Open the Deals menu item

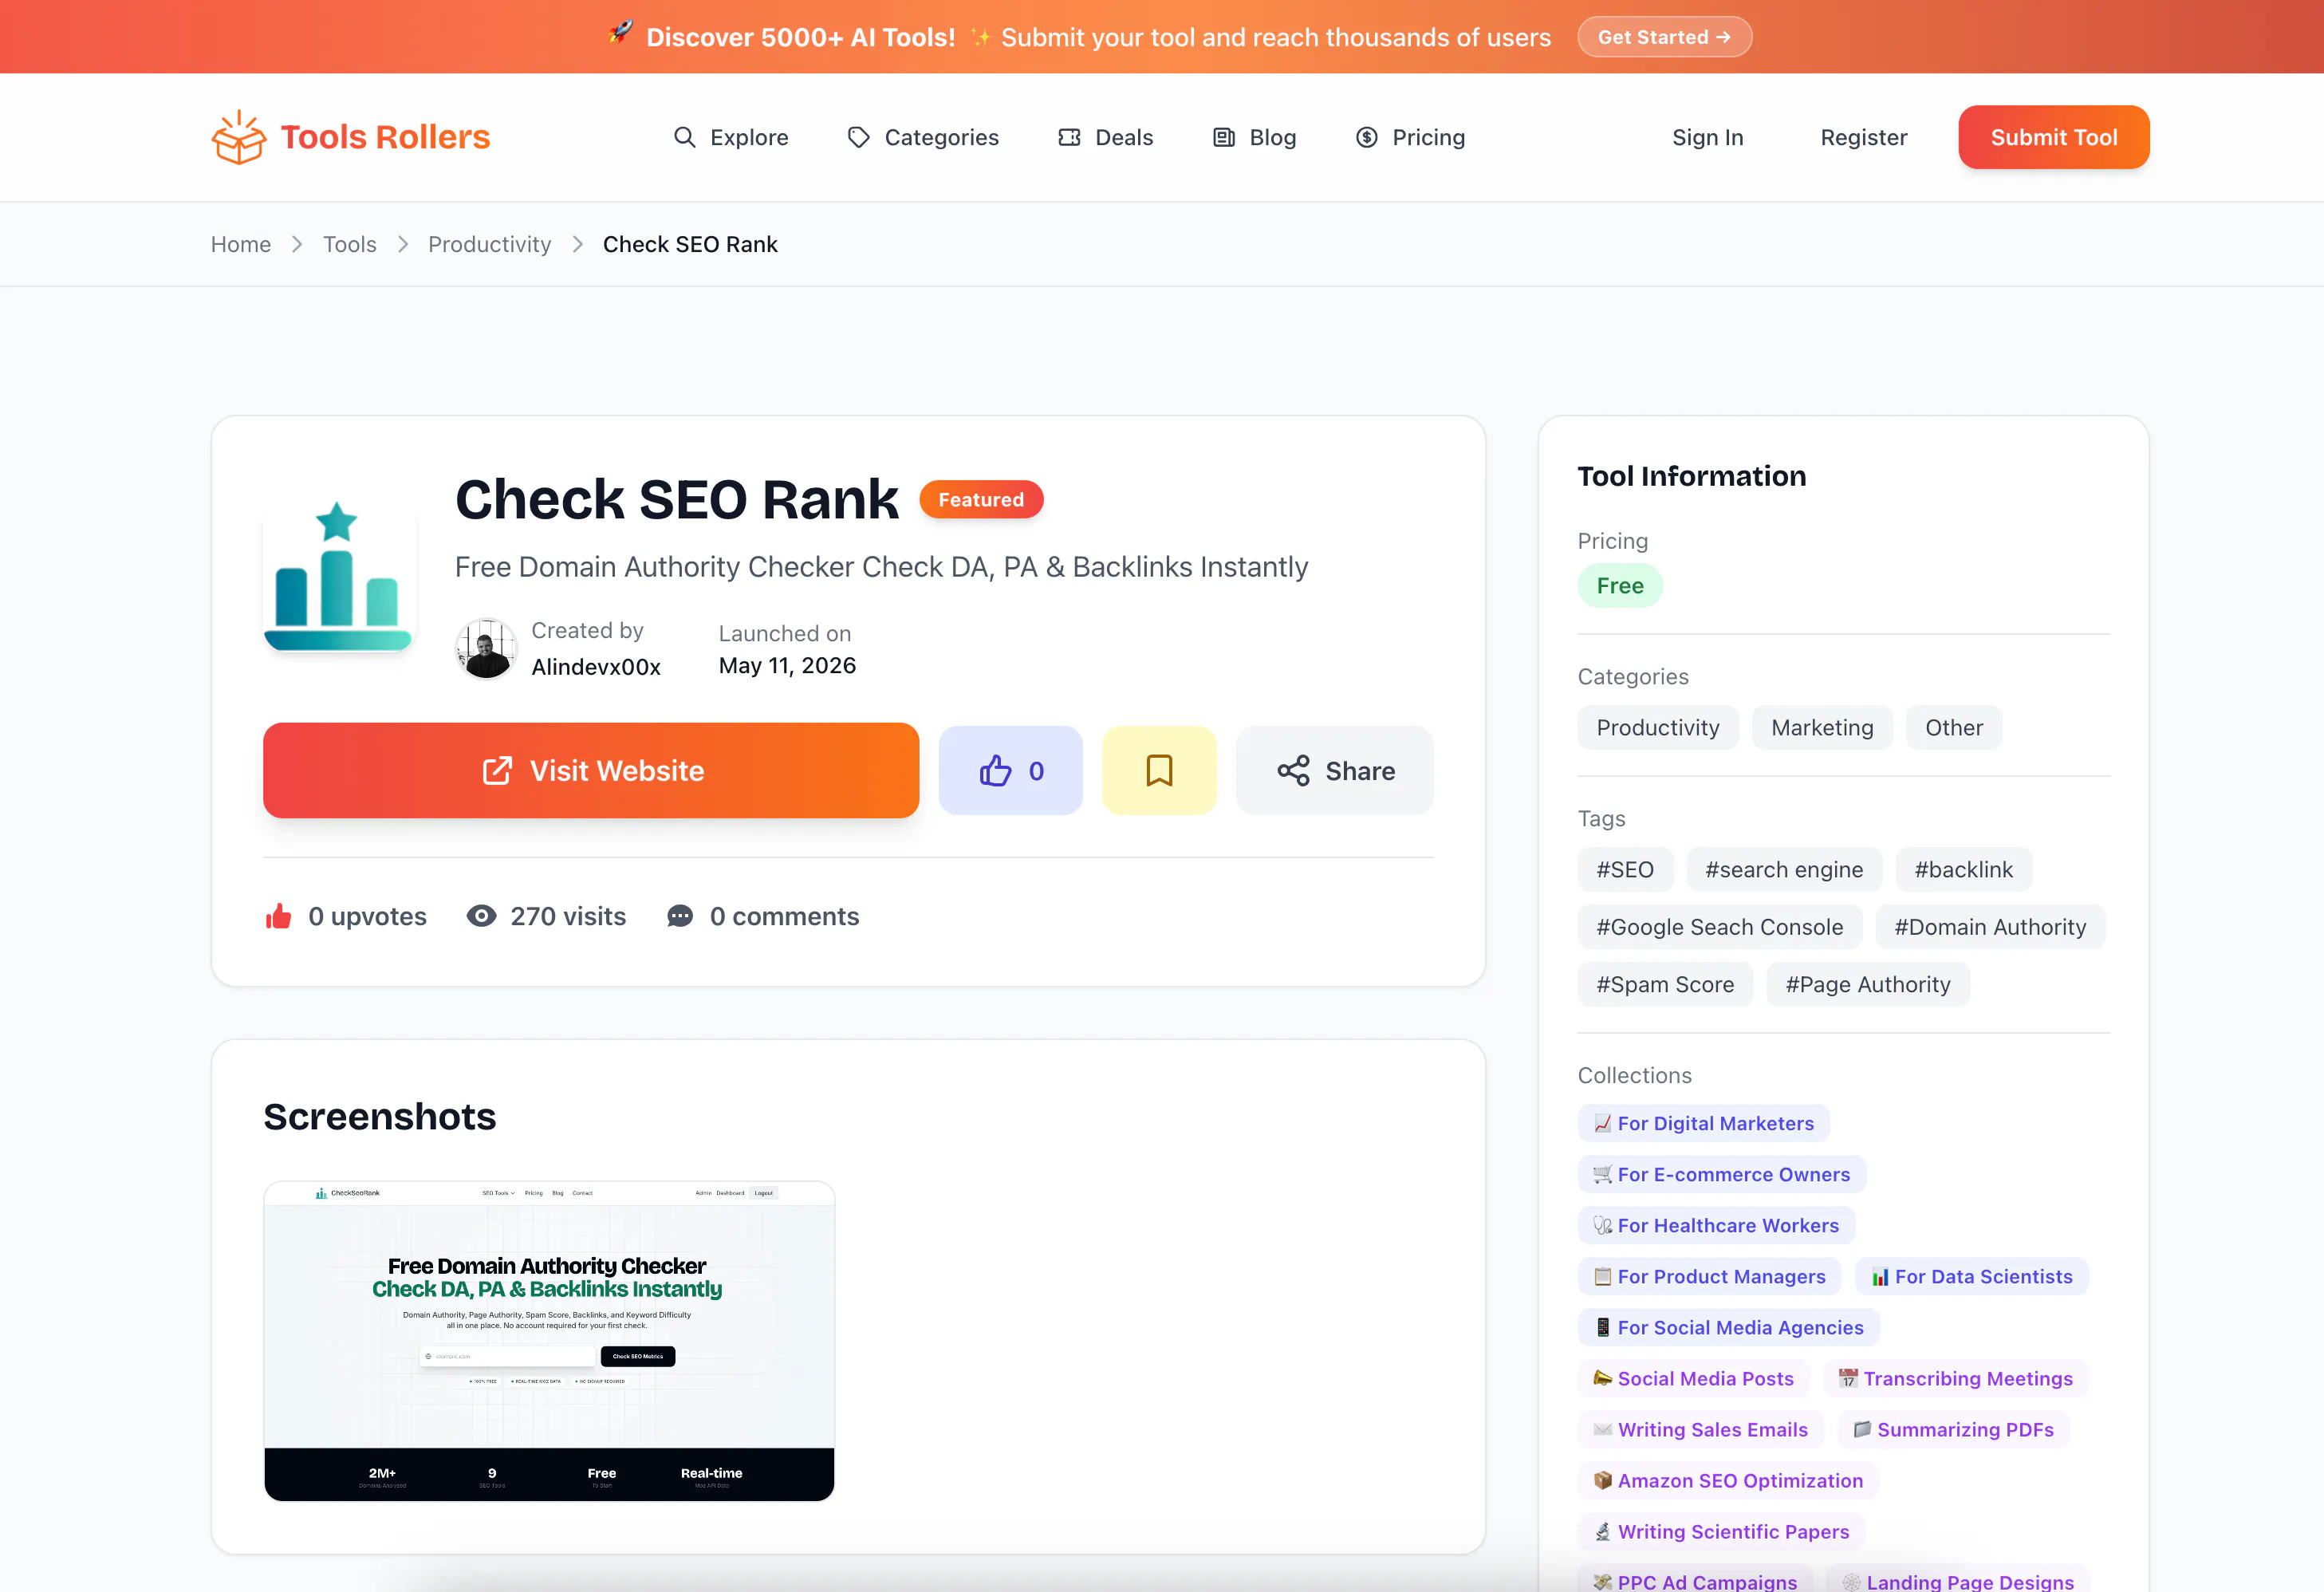click(1106, 137)
